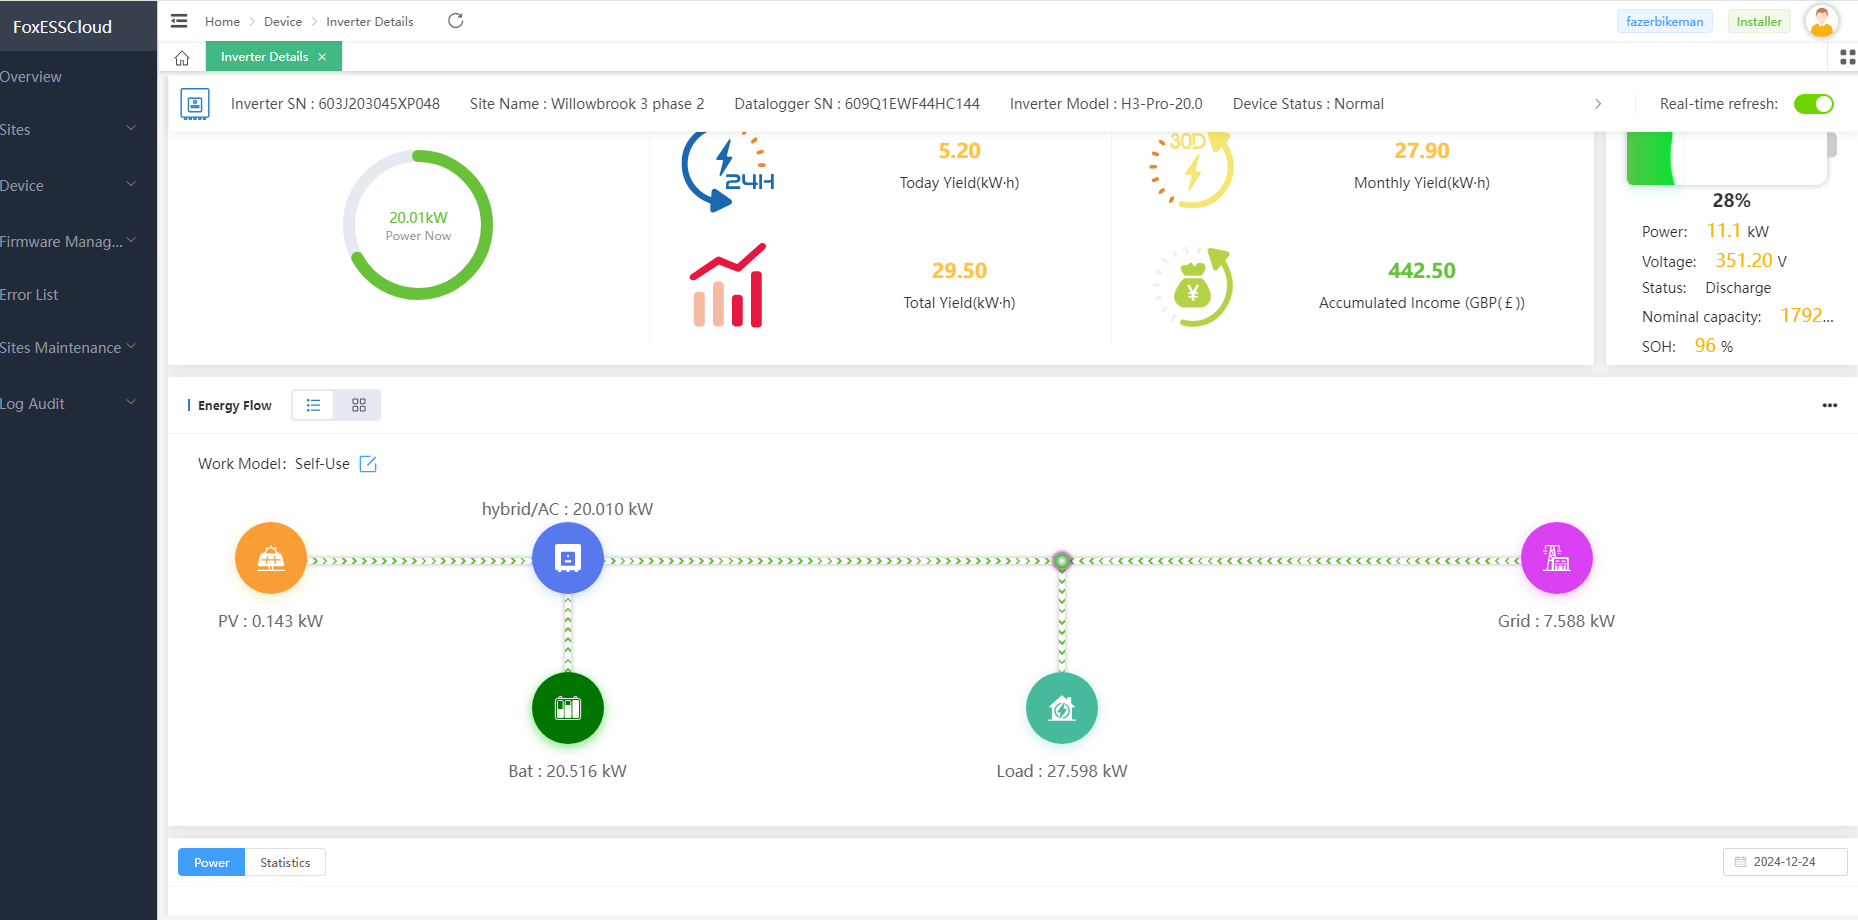This screenshot has height=920, width=1858.
Task: Switch Energy Flow to grid view
Action: coord(359,405)
